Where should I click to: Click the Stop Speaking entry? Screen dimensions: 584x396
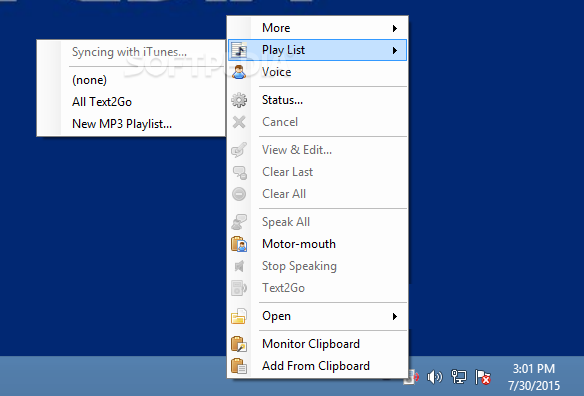(x=317, y=266)
